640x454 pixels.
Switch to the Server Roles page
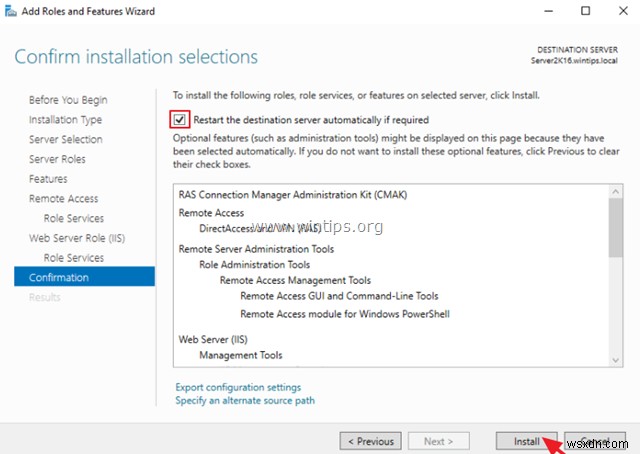point(57,159)
